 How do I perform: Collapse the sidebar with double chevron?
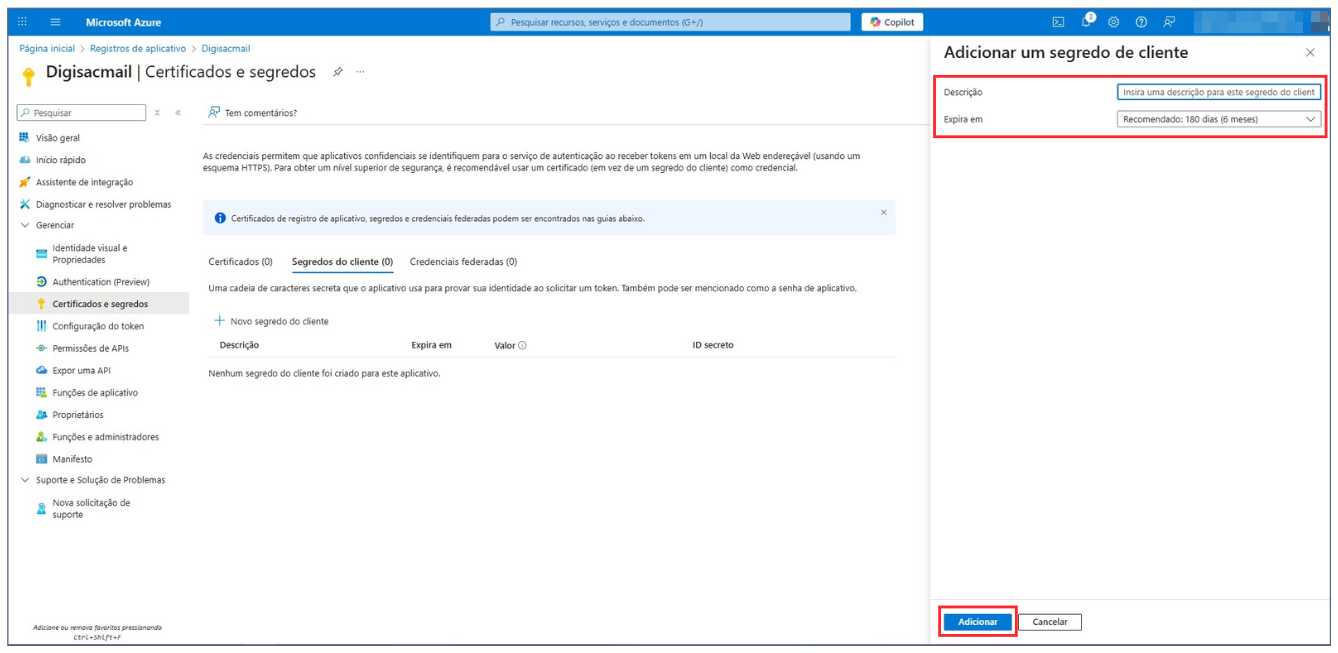click(178, 113)
